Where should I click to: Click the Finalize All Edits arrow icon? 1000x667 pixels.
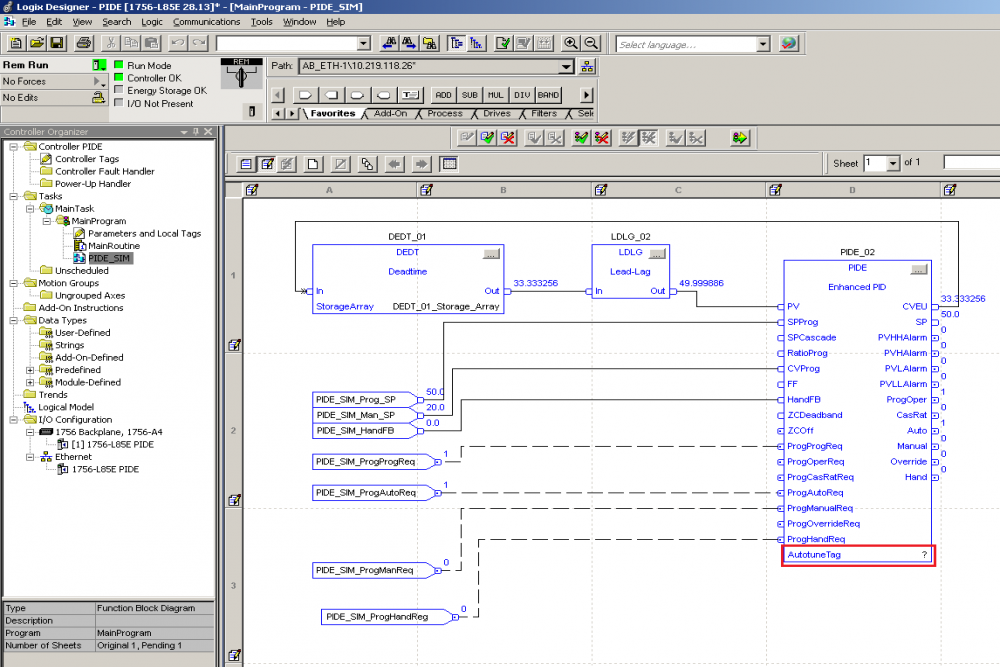click(740, 138)
